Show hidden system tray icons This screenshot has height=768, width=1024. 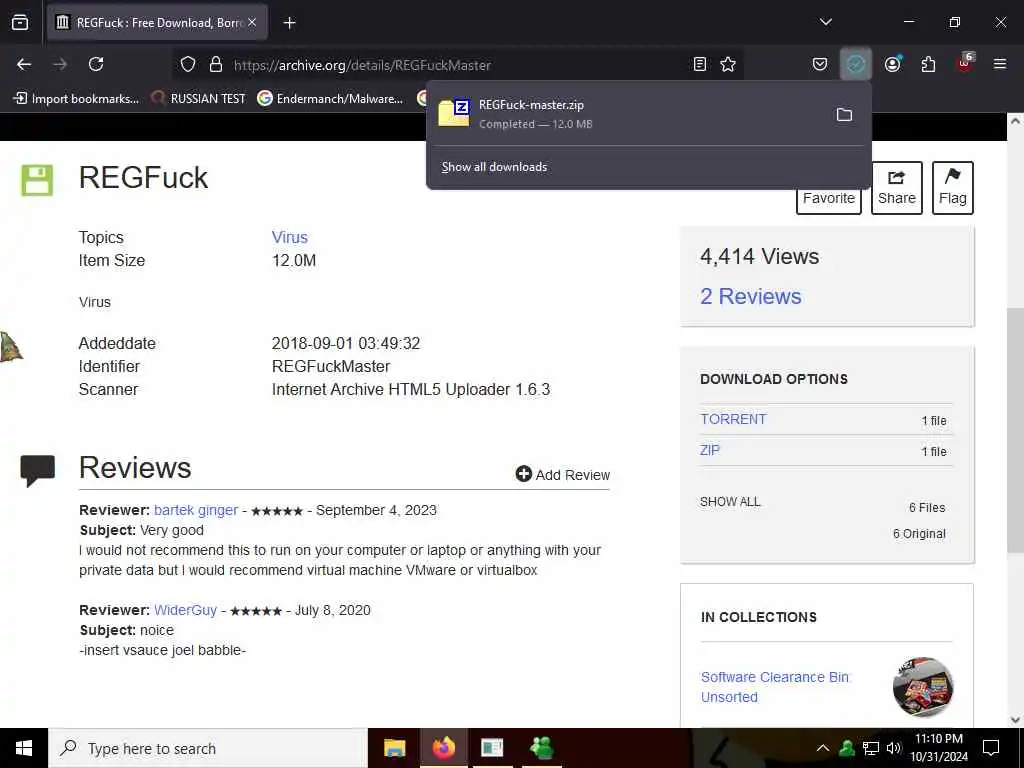click(823, 748)
